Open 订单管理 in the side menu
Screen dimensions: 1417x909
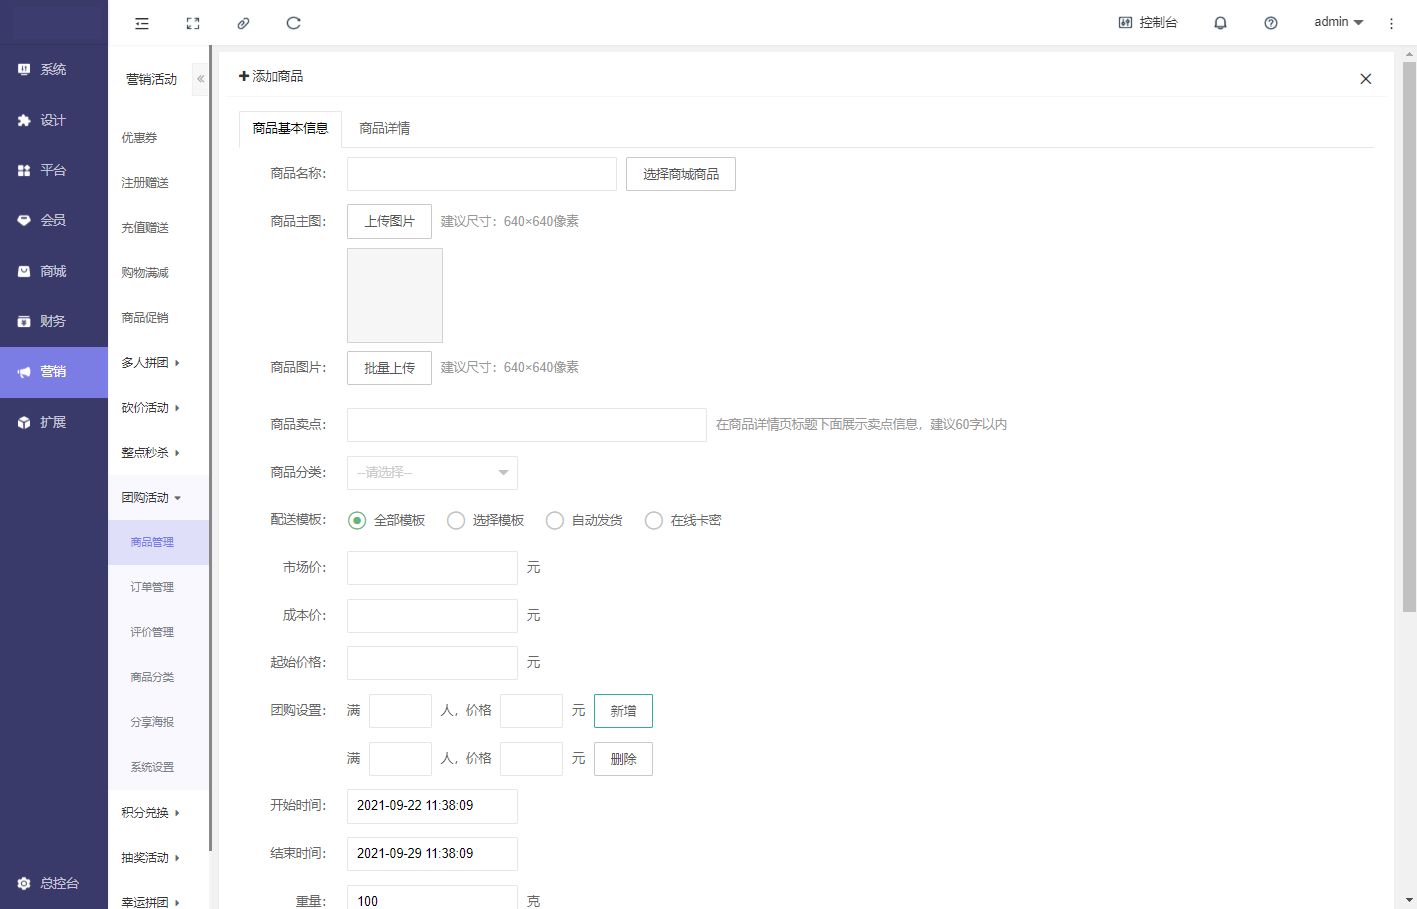152,587
